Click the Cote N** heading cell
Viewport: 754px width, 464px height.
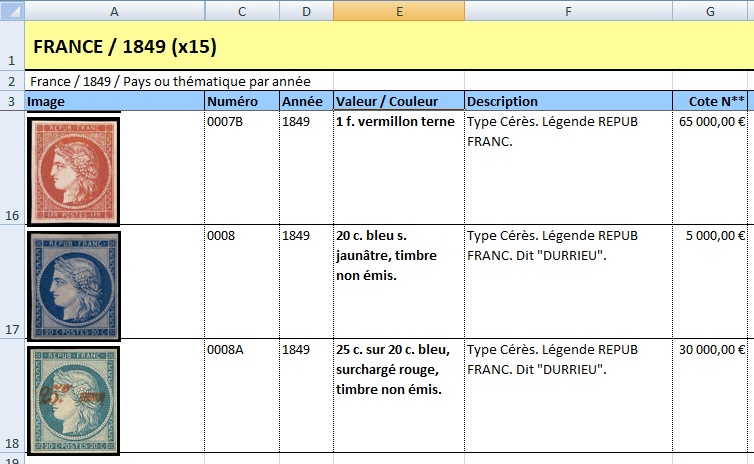[710, 101]
